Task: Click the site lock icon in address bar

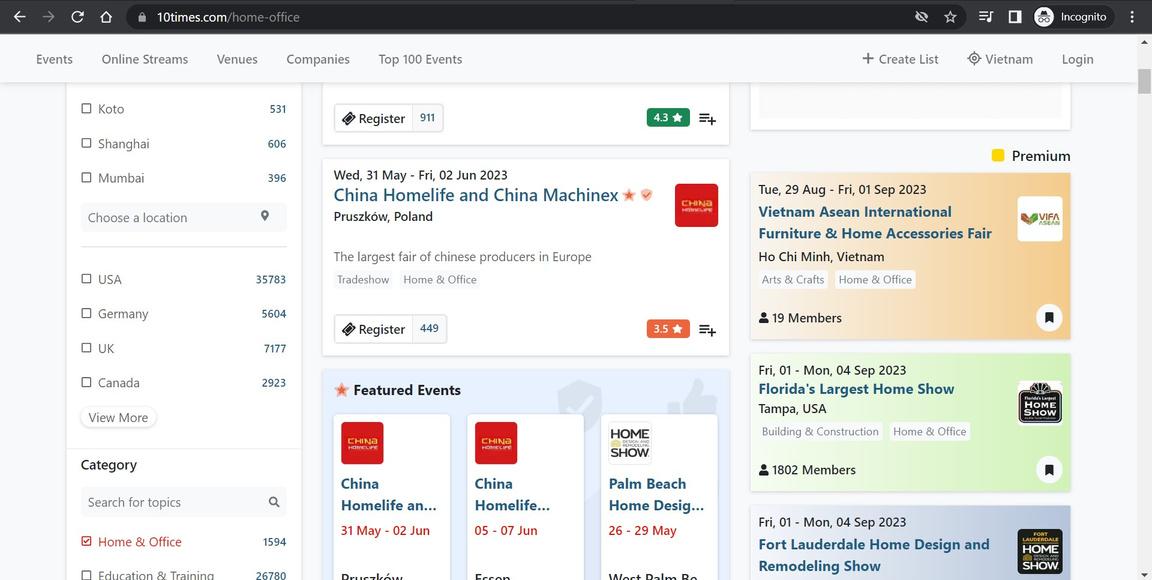Action: pyautogui.click(x=143, y=17)
